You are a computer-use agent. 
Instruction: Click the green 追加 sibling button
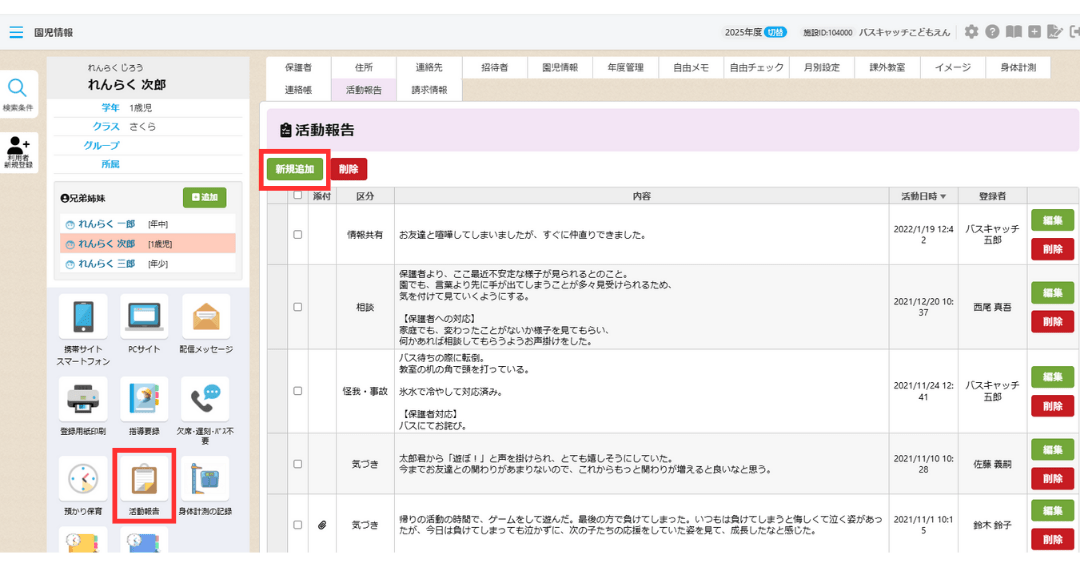pyautogui.click(x=204, y=198)
